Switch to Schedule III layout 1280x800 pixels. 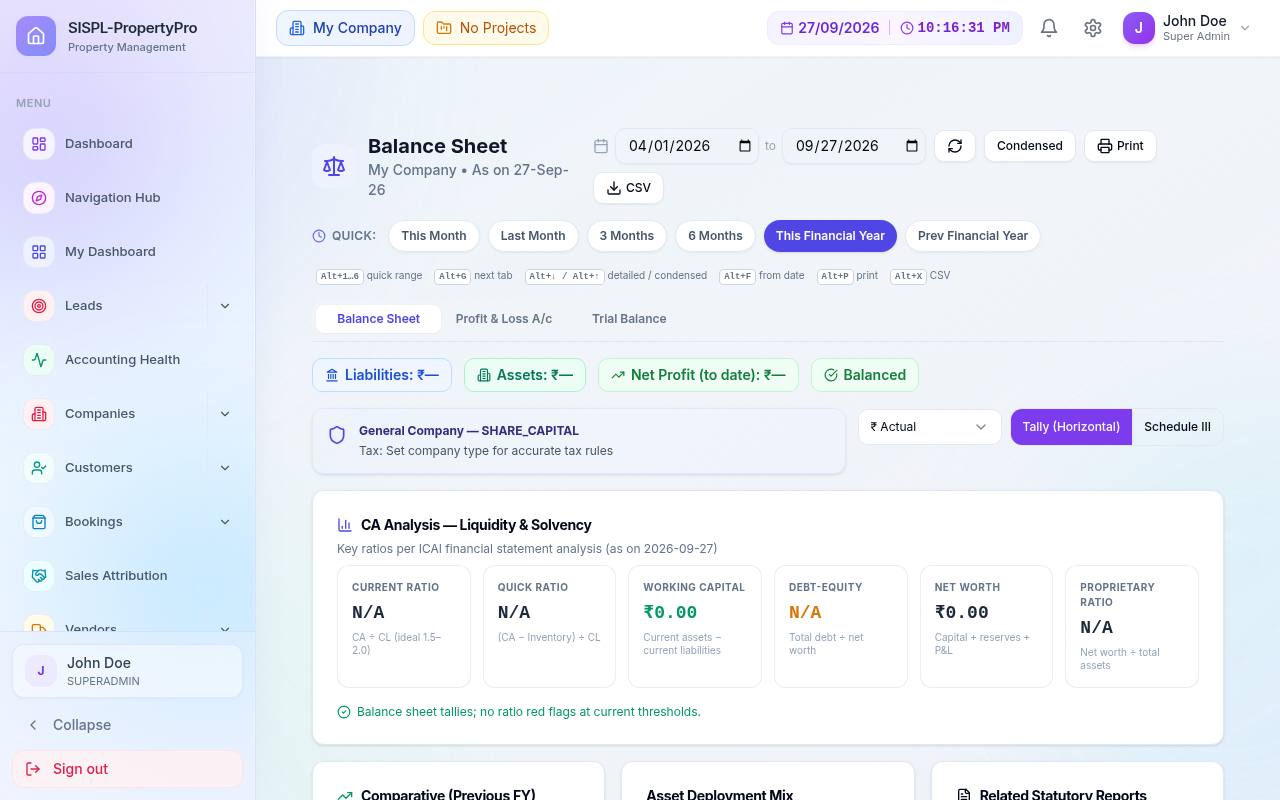tap(1177, 427)
